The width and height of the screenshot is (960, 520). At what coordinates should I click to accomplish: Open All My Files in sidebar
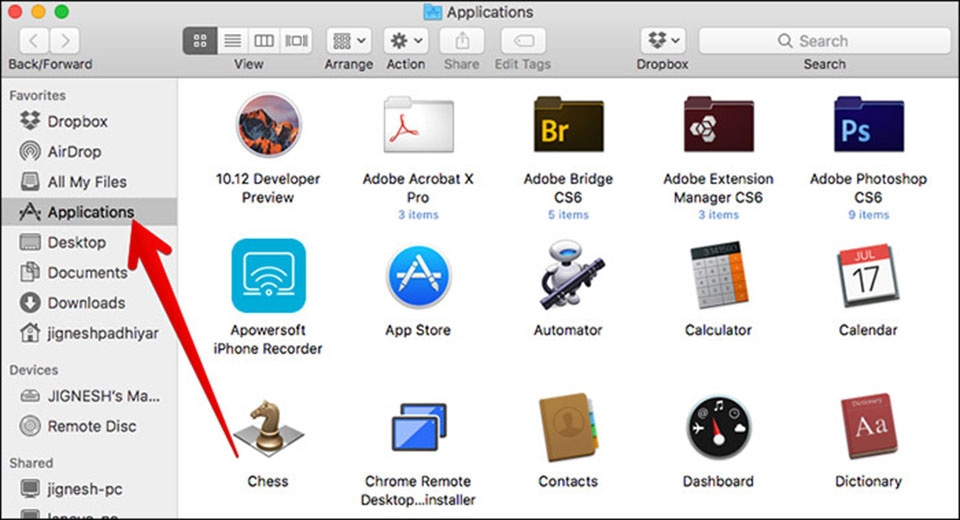[x=89, y=182]
